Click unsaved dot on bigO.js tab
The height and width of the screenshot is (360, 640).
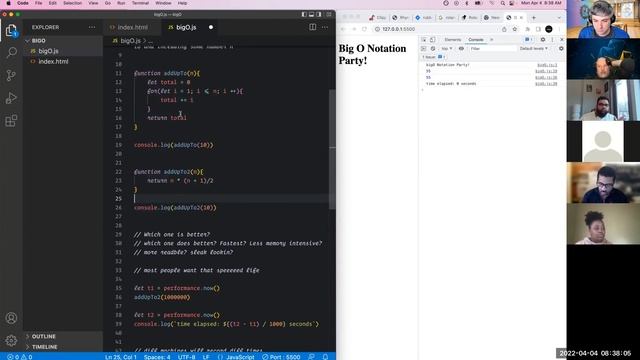tap(211, 27)
